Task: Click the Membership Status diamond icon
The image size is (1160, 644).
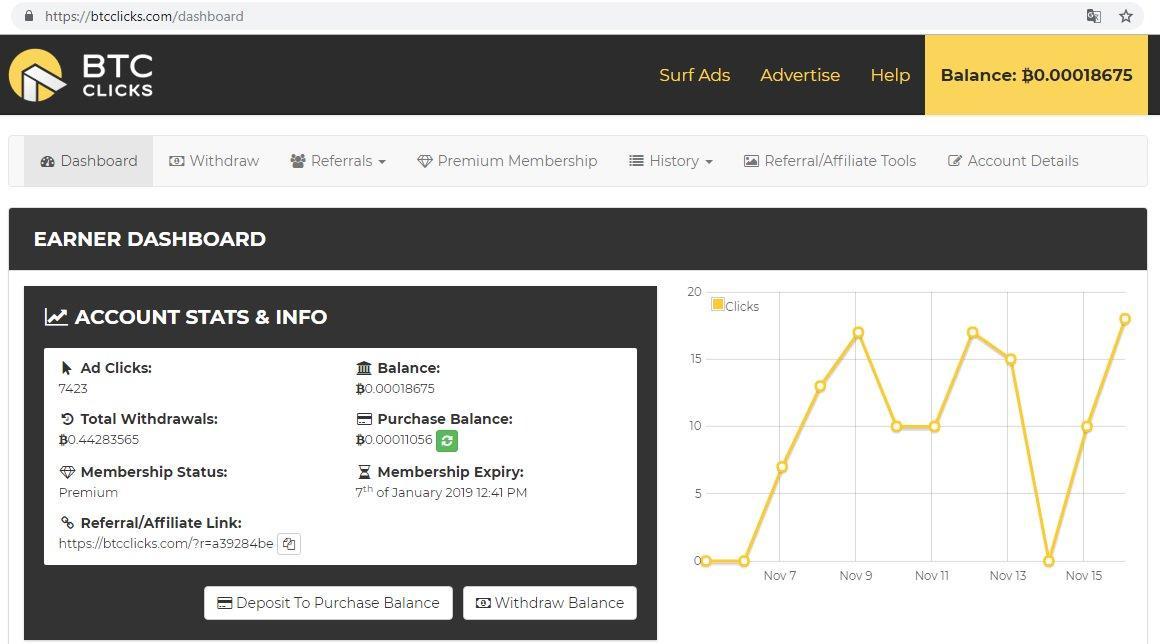Action: tap(67, 472)
